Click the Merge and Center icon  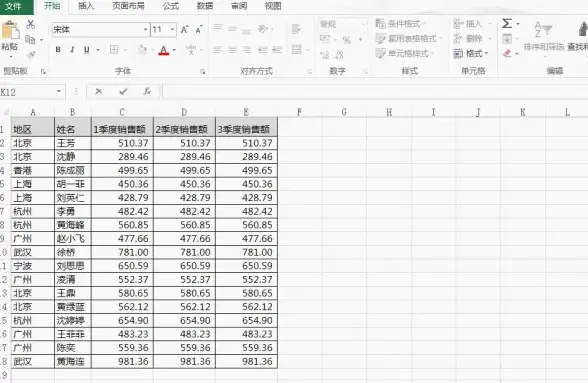pyautogui.click(x=297, y=49)
